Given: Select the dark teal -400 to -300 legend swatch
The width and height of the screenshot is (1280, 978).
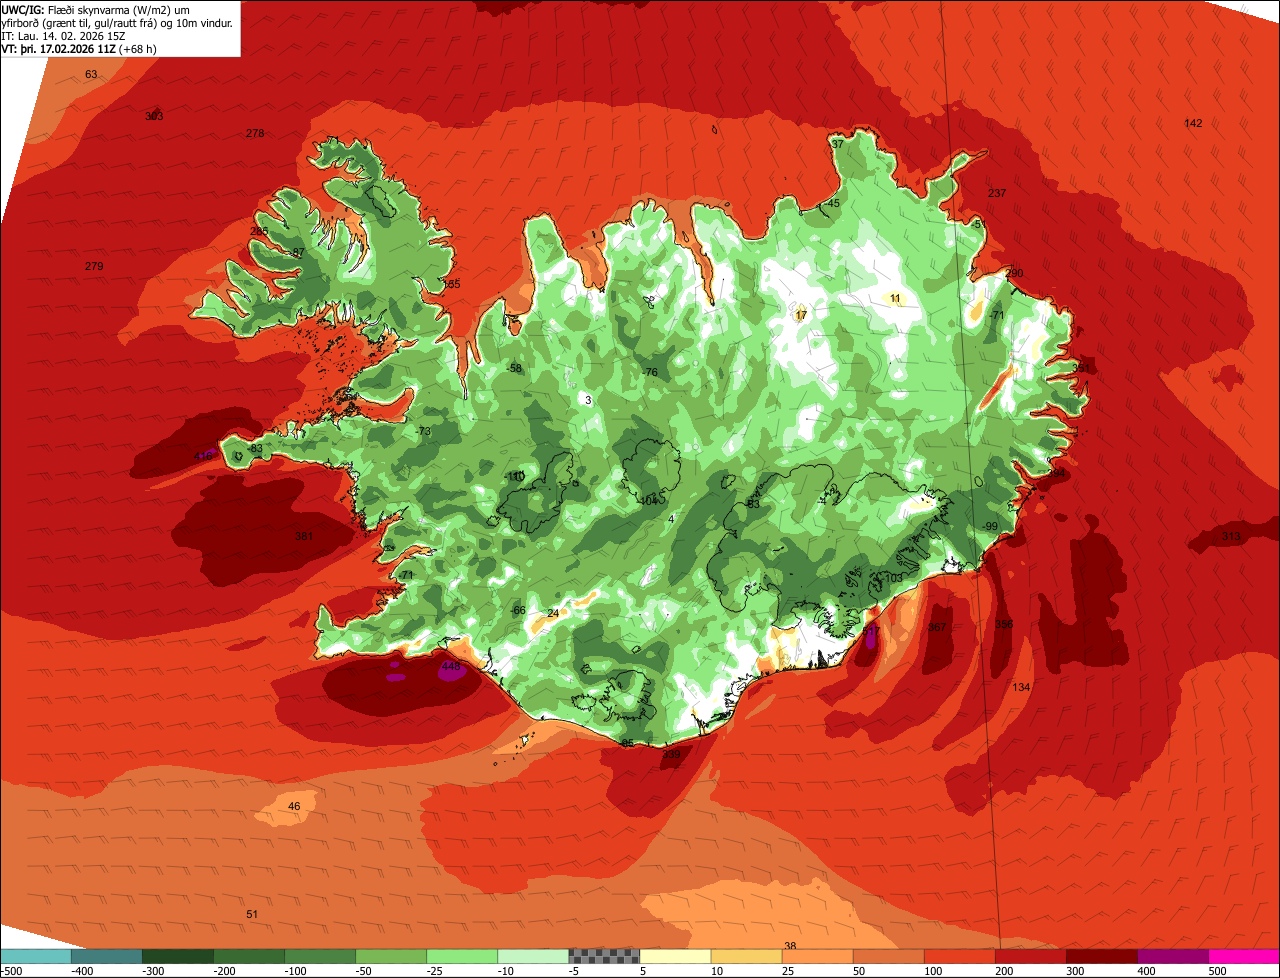Looking at the screenshot, I should pos(107,956).
